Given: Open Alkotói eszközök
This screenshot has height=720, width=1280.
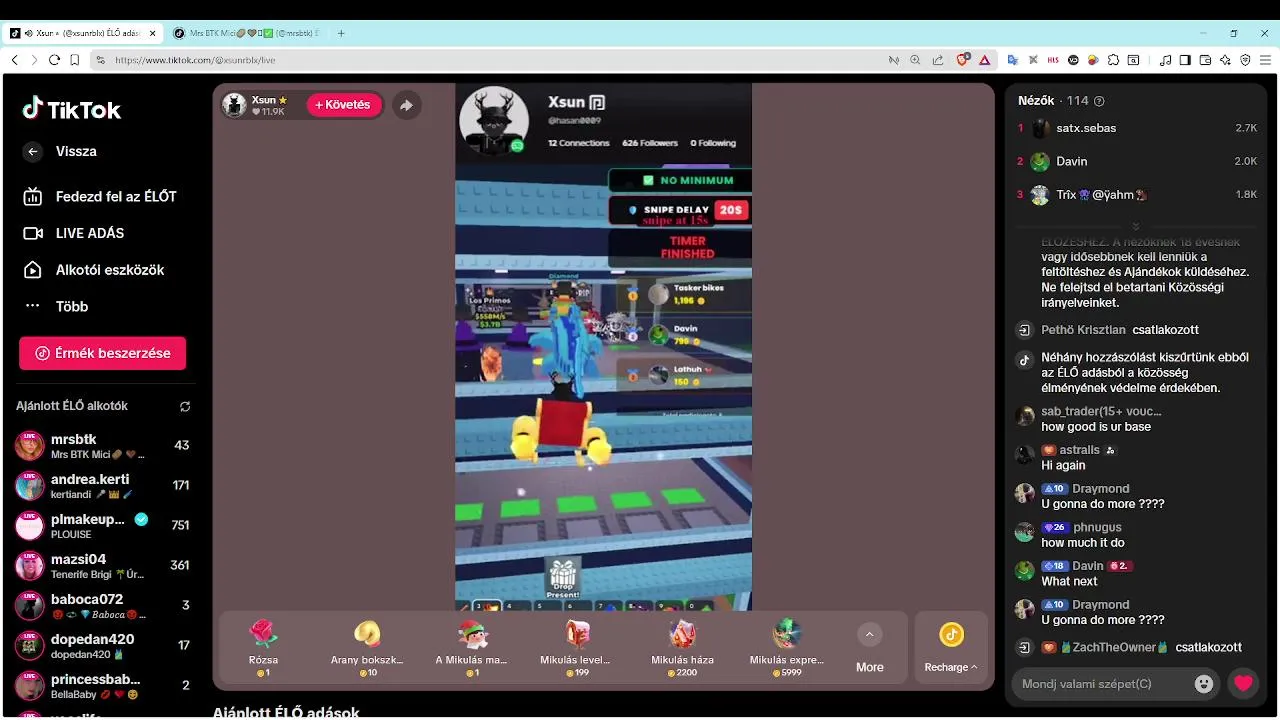Looking at the screenshot, I should [94, 270].
